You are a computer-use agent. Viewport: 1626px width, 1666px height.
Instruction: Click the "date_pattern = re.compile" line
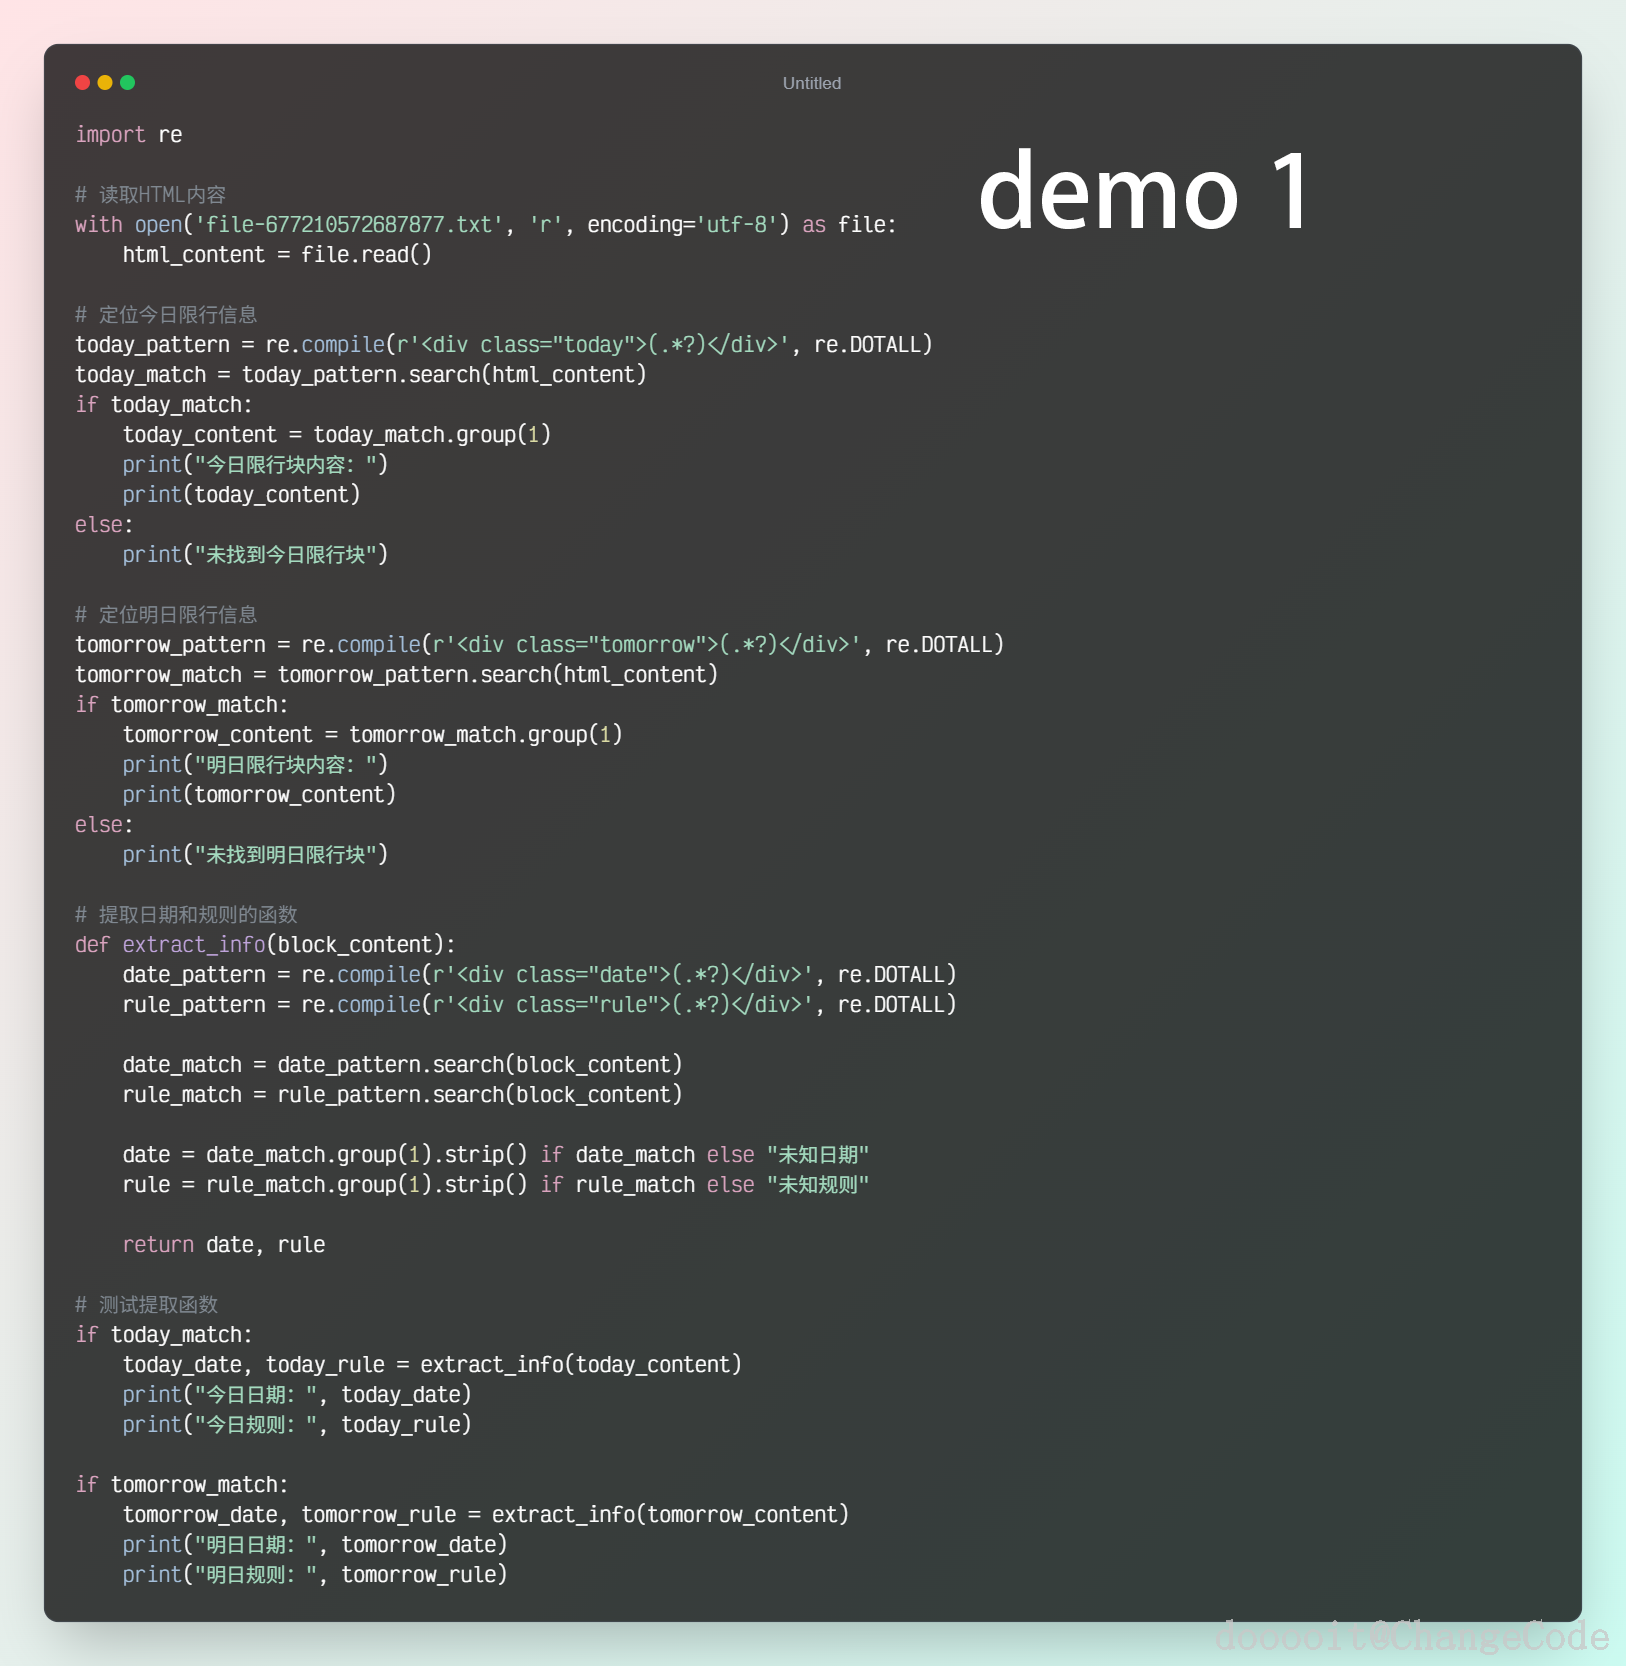pos(540,975)
